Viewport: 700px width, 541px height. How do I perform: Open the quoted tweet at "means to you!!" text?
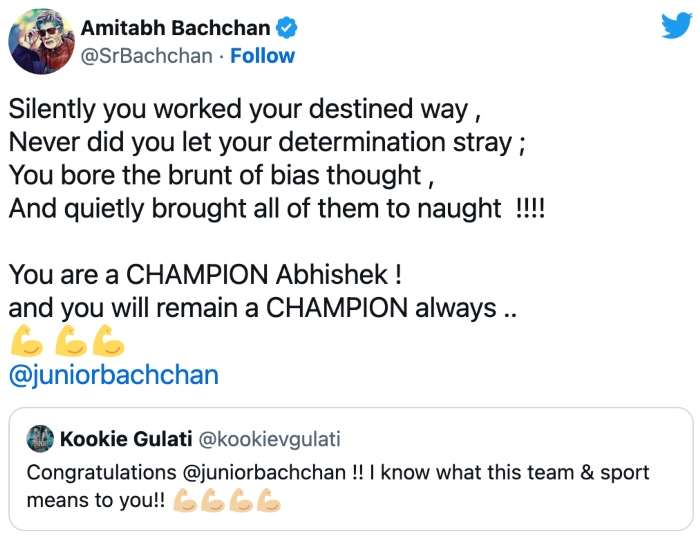tap(96, 500)
